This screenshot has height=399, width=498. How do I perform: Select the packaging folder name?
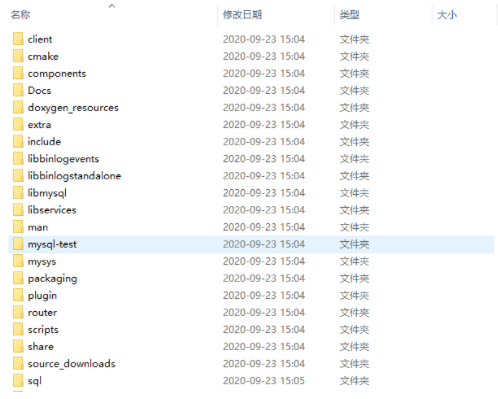pos(52,279)
